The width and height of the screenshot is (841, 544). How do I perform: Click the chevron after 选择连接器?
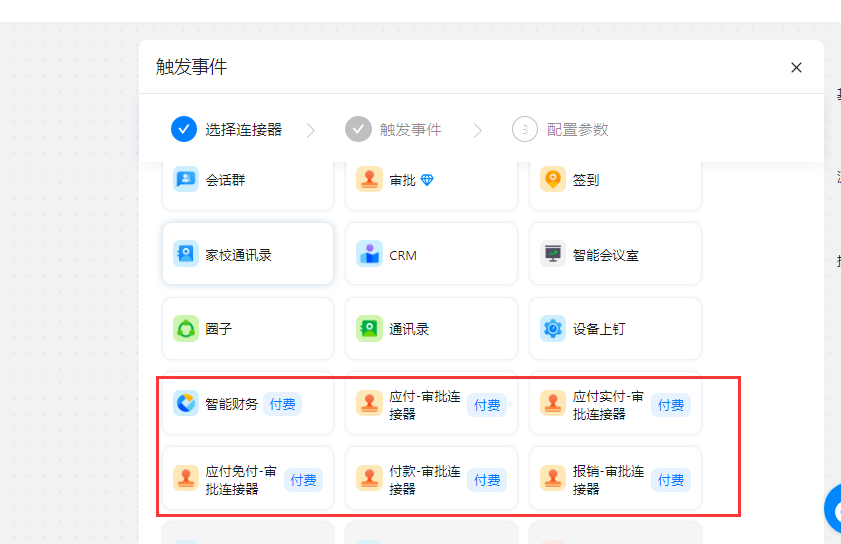311,130
